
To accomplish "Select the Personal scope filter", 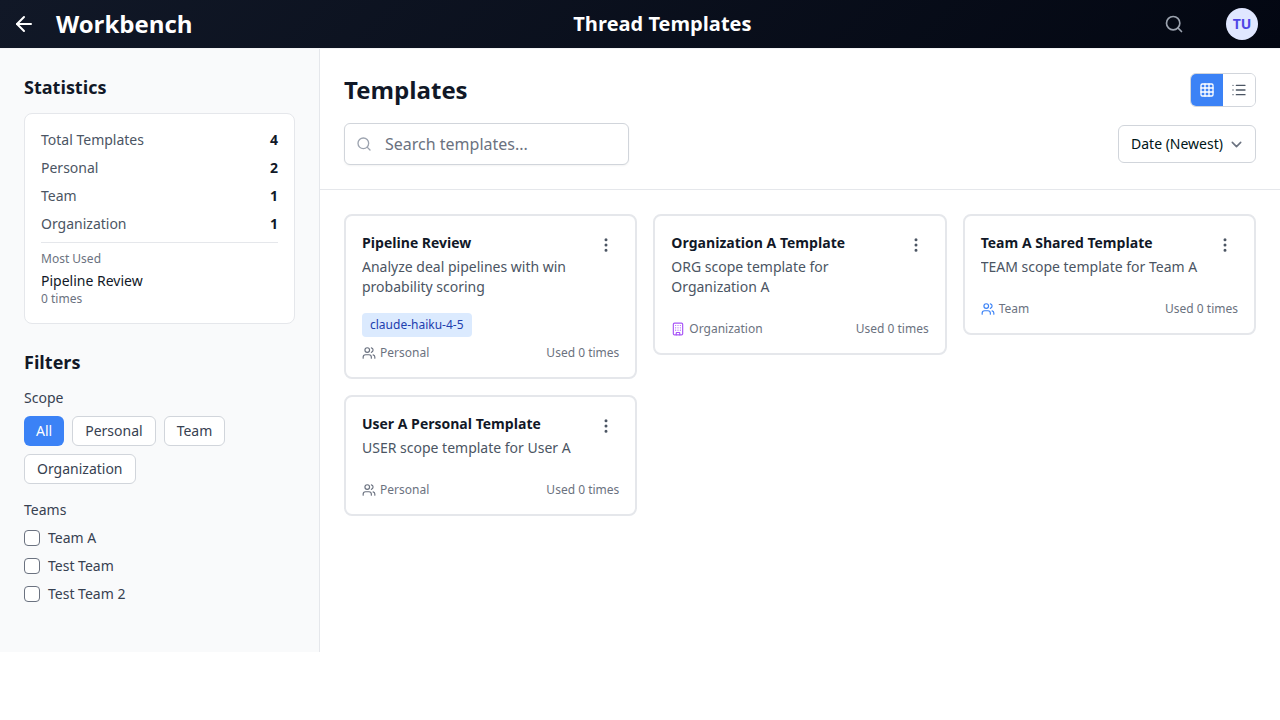I will [x=113, y=430].
